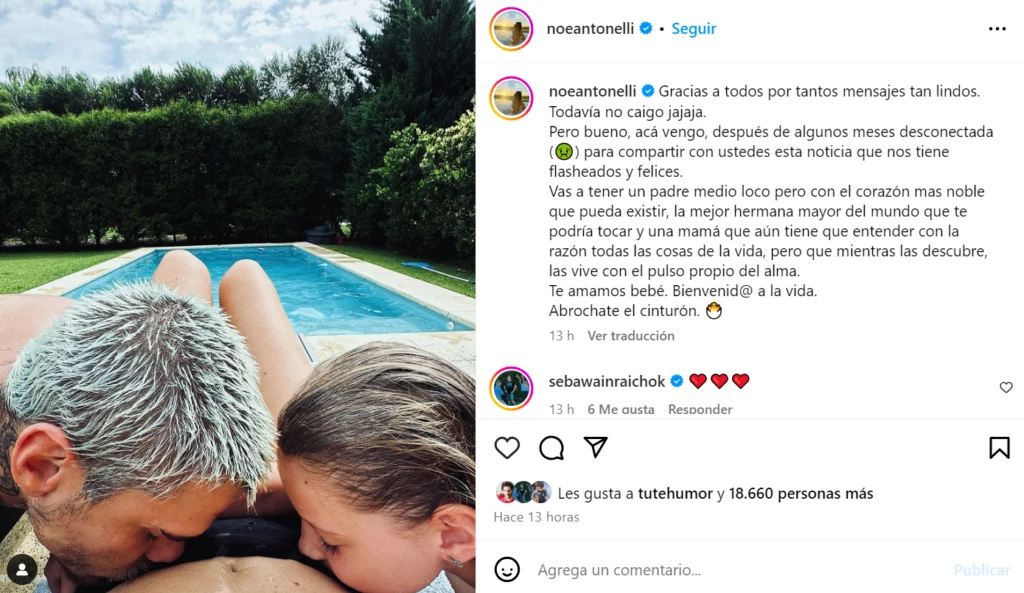Image resolution: width=1024 pixels, height=593 pixels.
Task: Open the emoji picker smiley icon
Action: click(507, 569)
